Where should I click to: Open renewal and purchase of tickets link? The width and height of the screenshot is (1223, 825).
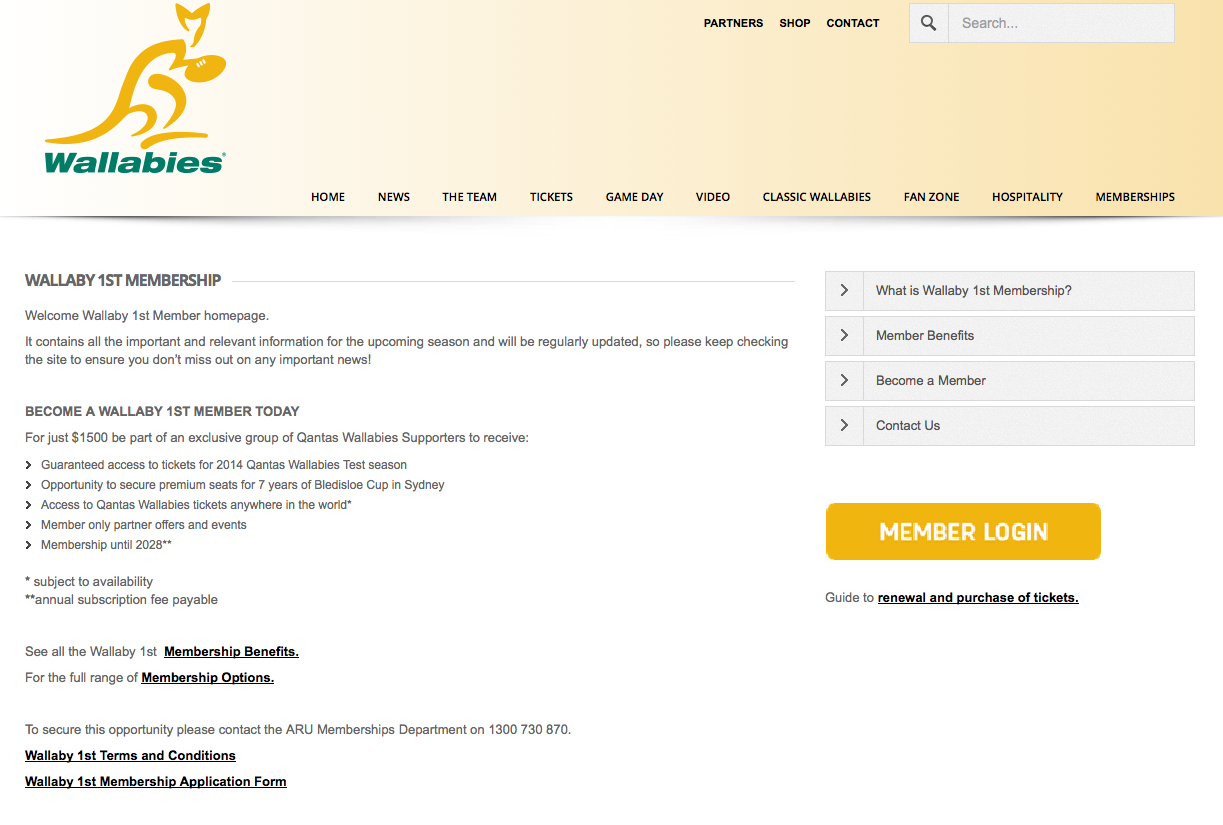pos(978,598)
